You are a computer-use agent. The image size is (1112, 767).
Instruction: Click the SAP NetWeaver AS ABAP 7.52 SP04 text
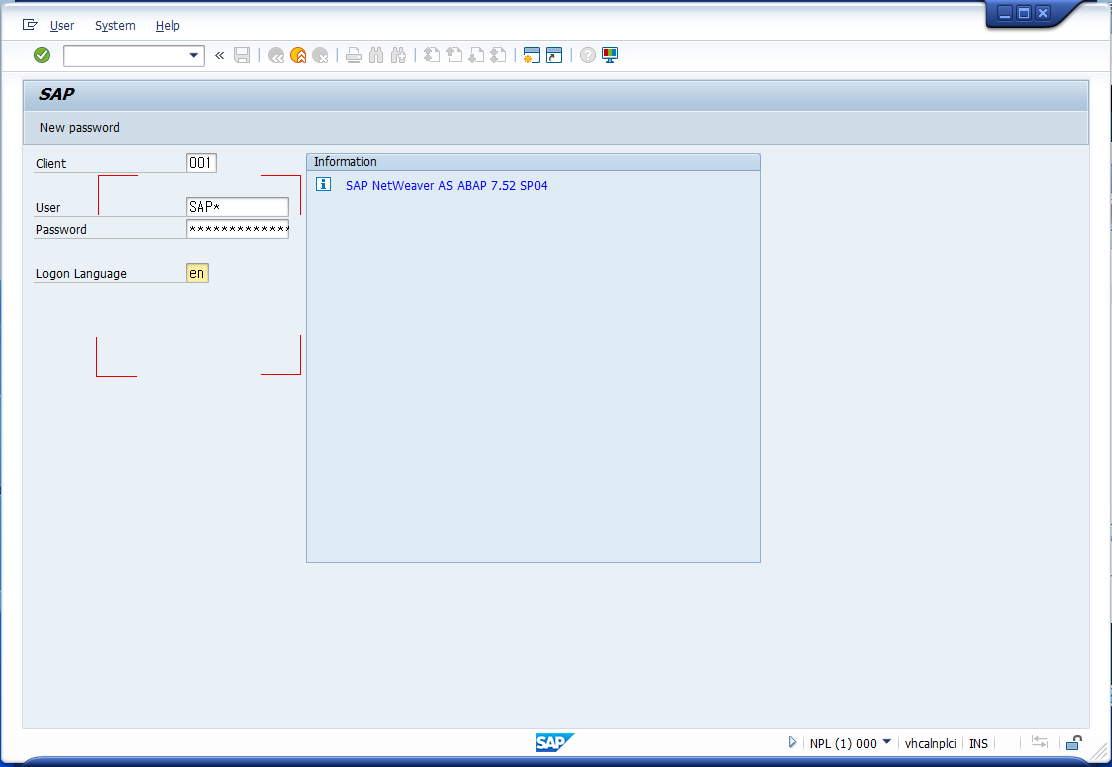[447, 186]
